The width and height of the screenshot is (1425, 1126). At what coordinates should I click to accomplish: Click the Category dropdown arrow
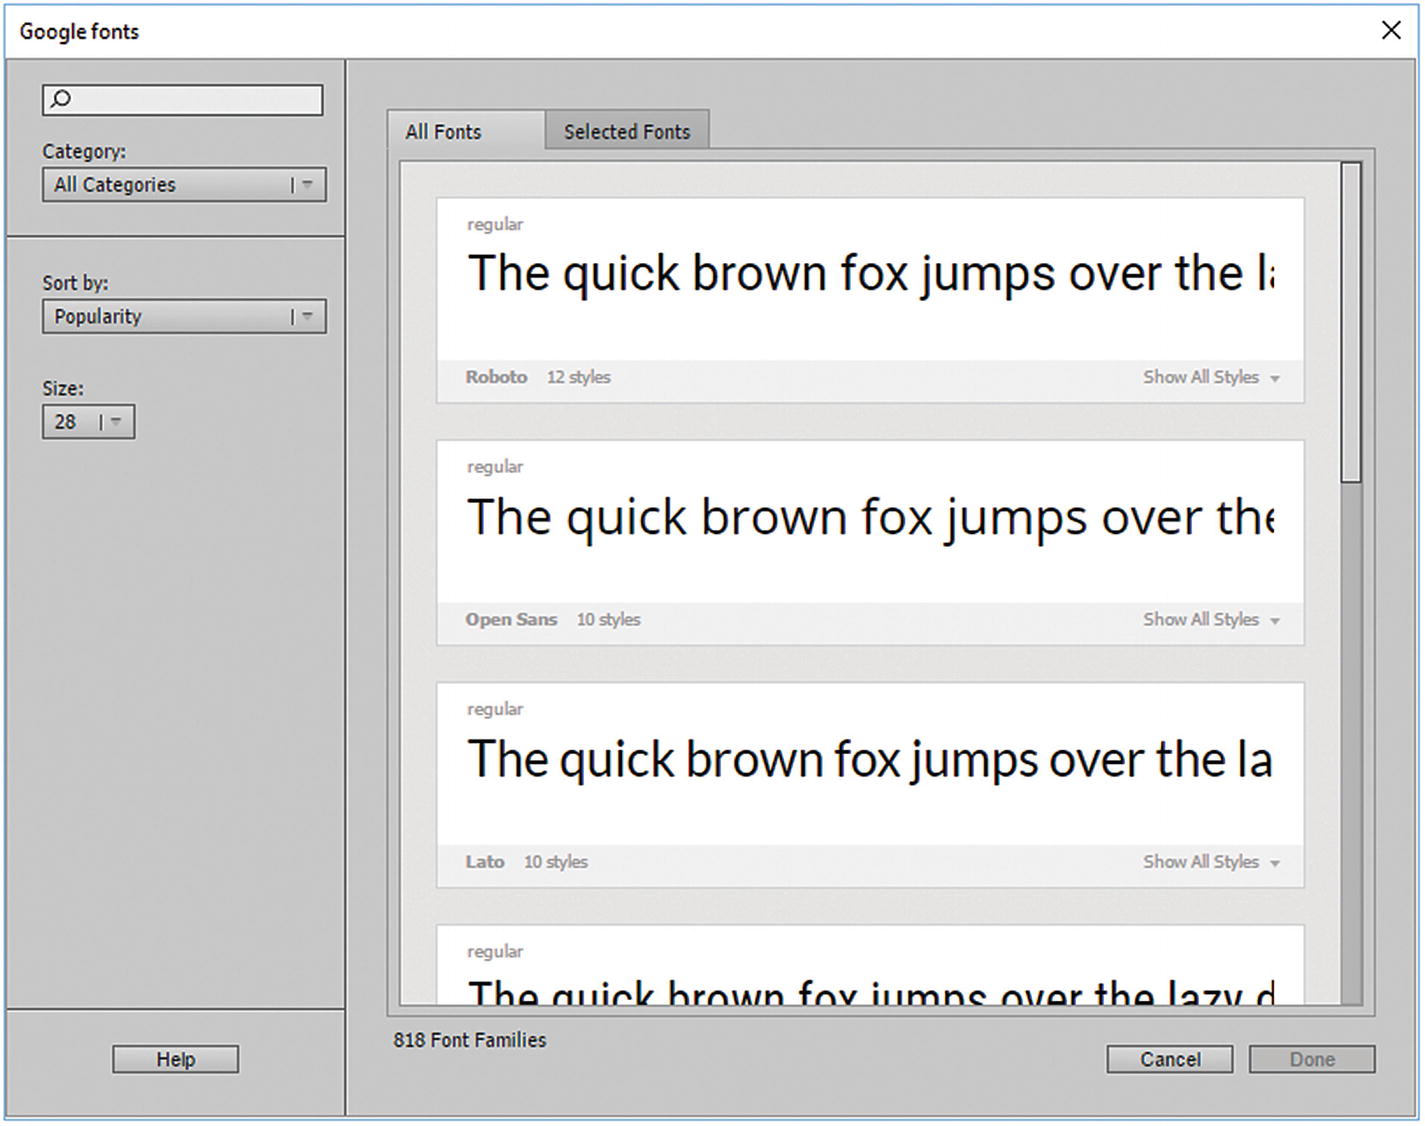pyautogui.click(x=307, y=184)
